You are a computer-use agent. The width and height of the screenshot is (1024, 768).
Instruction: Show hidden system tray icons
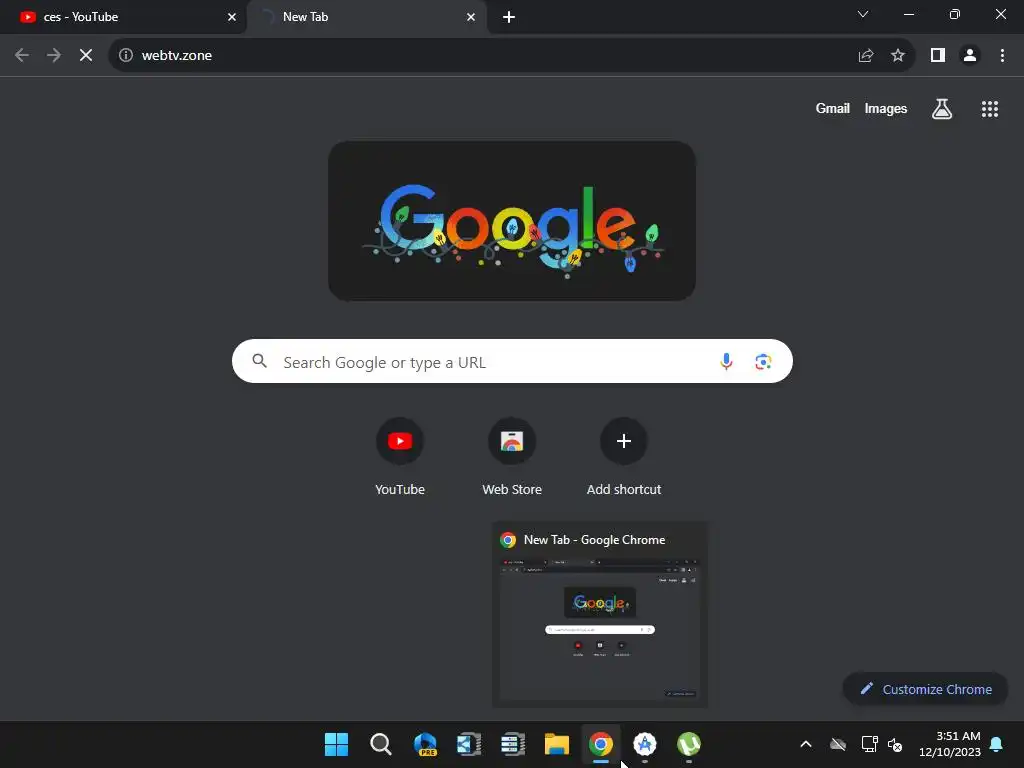(x=806, y=744)
